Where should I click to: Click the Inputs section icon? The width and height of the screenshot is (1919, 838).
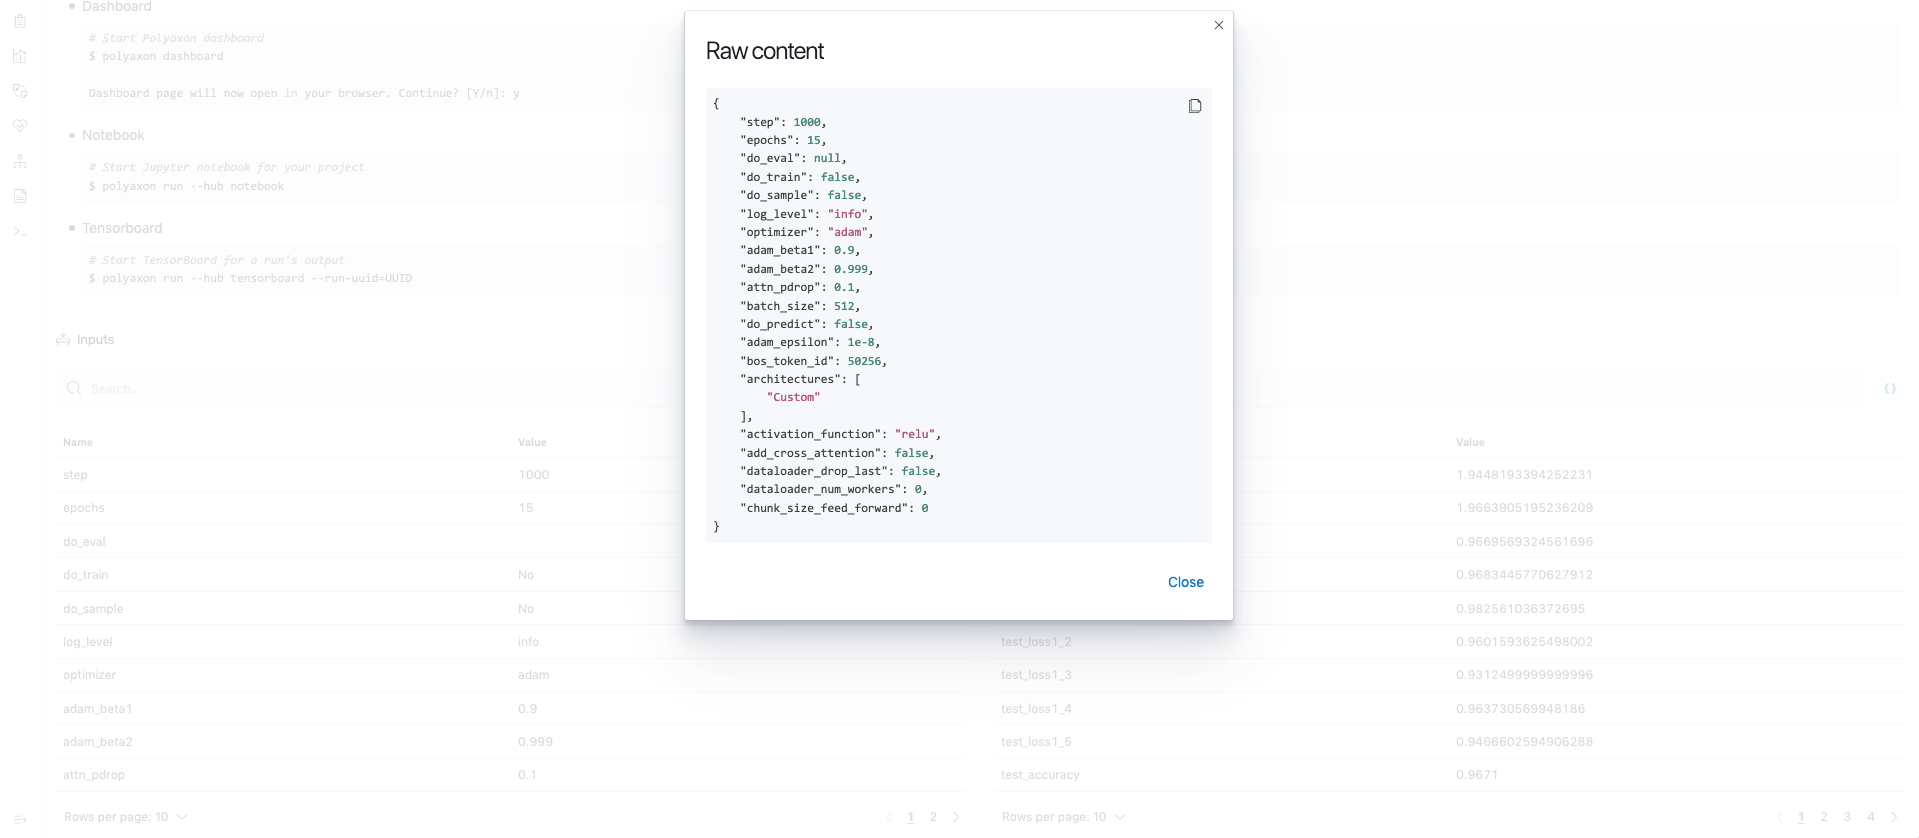(63, 340)
